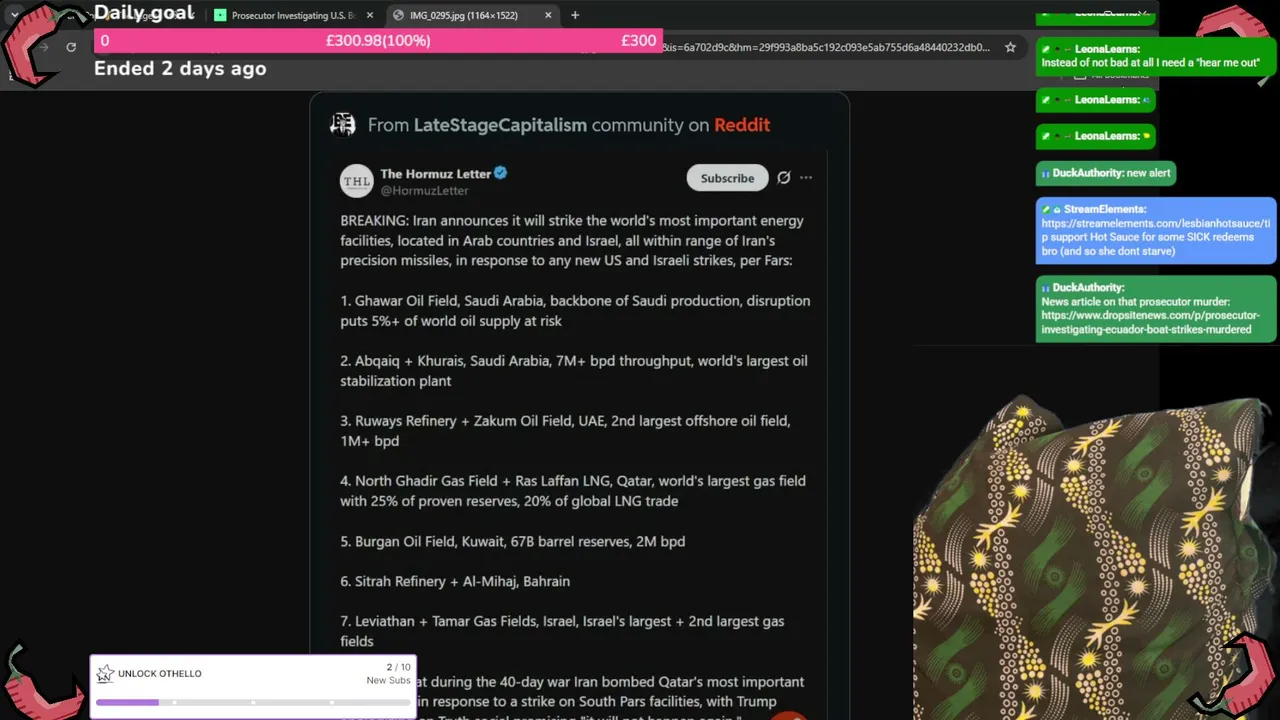Click the Ghawar Oil Field list item
This screenshot has width=1280, height=720.
tap(575, 311)
